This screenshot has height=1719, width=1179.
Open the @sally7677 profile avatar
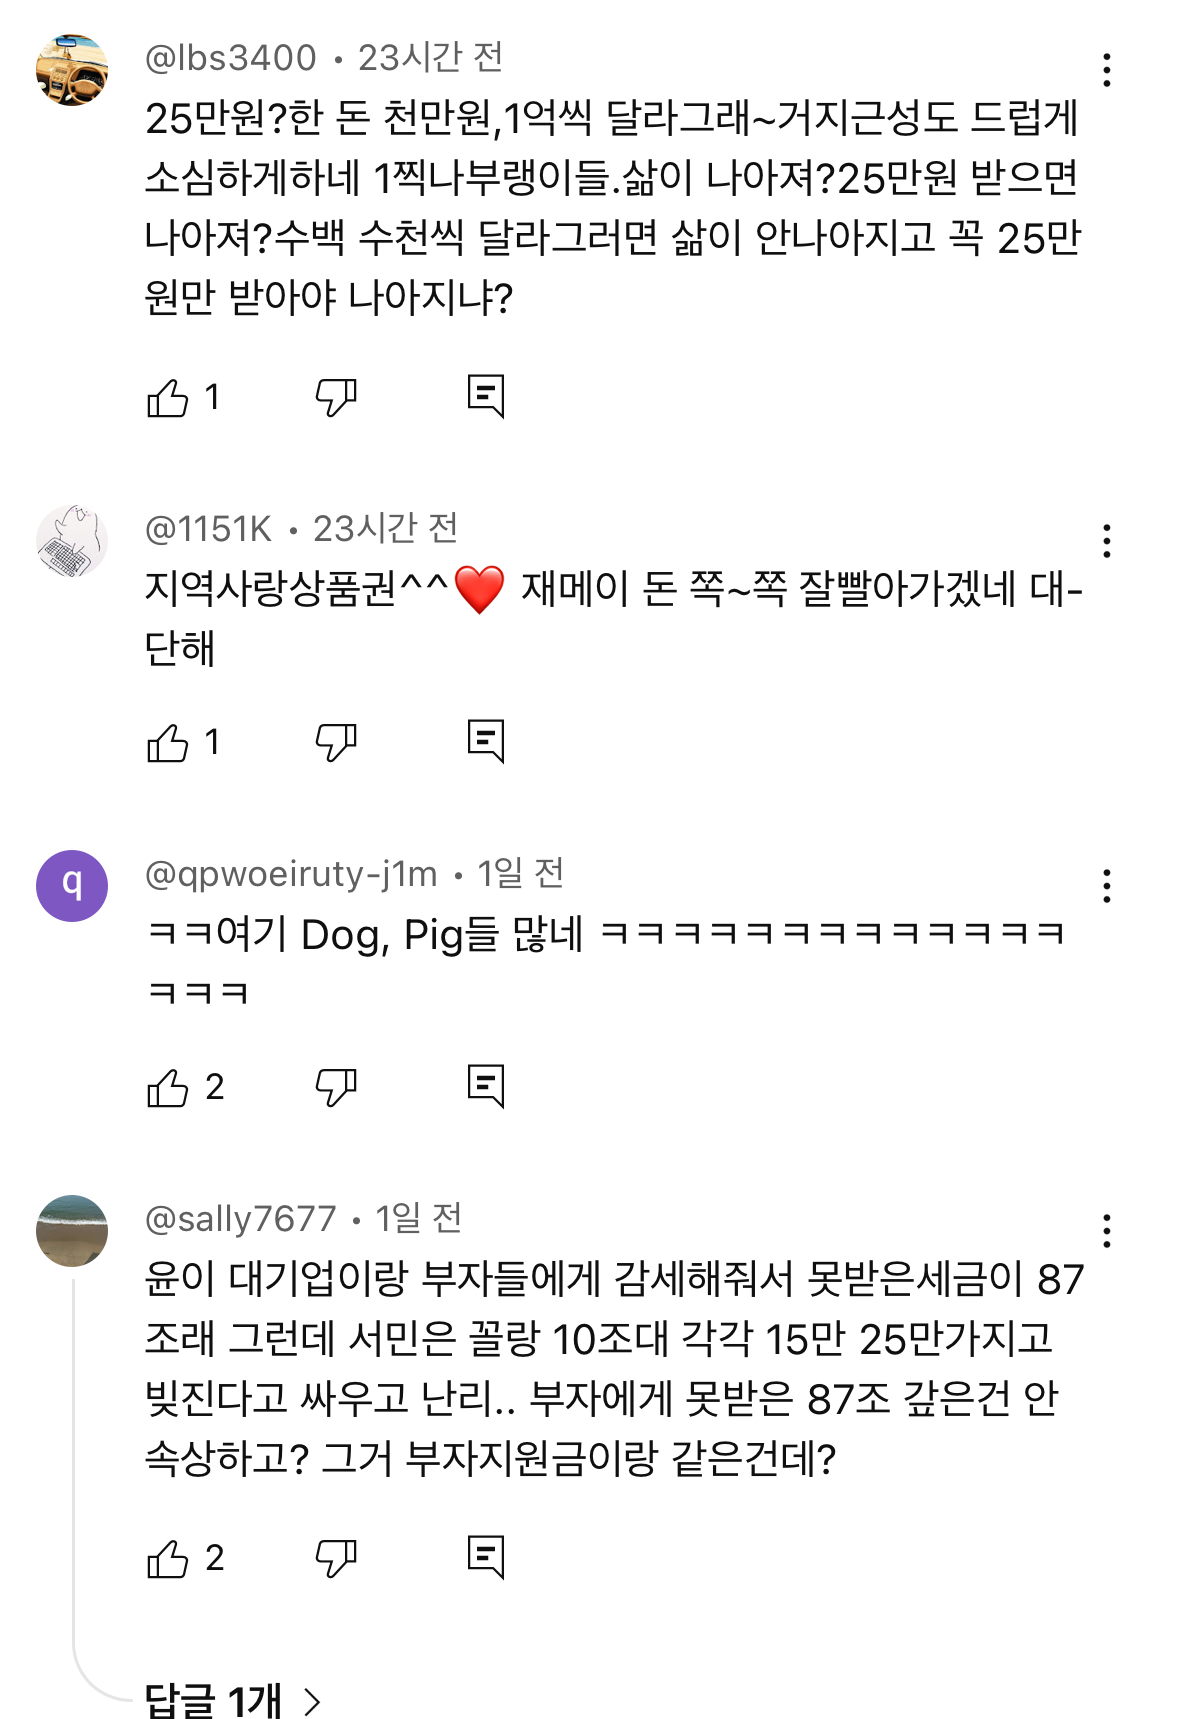tap(72, 1231)
